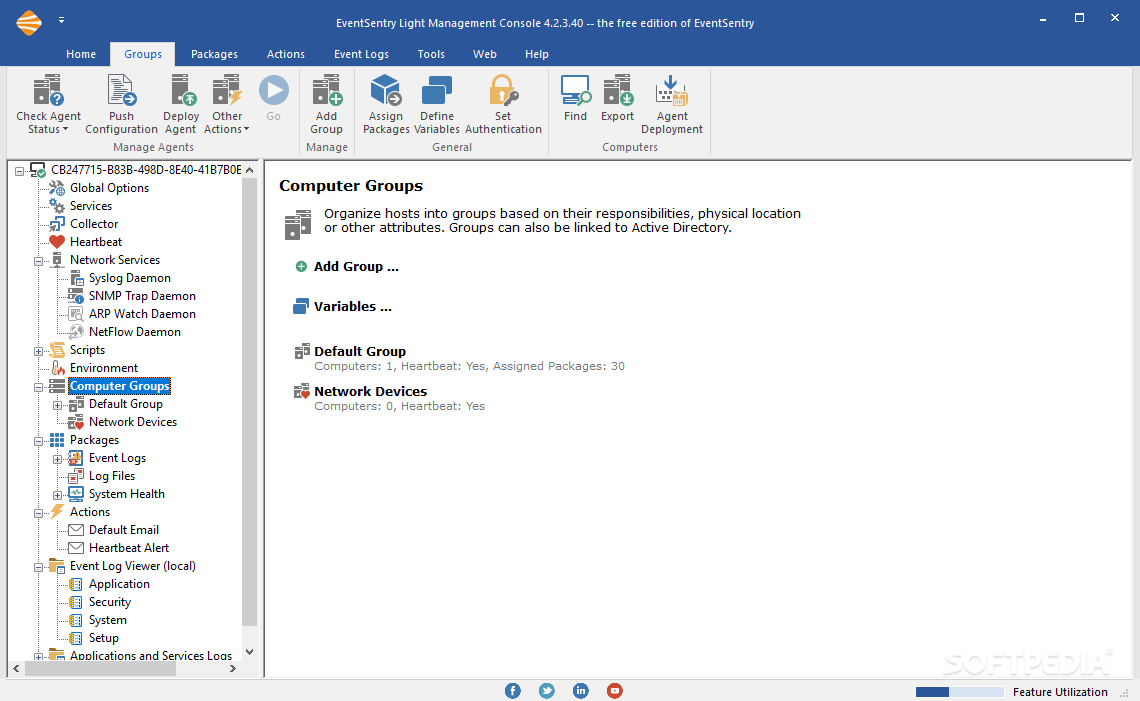This screenshot has width=1140, height=701.
Task: Click the Set Authentication lock icon
Action: (503, 91)
